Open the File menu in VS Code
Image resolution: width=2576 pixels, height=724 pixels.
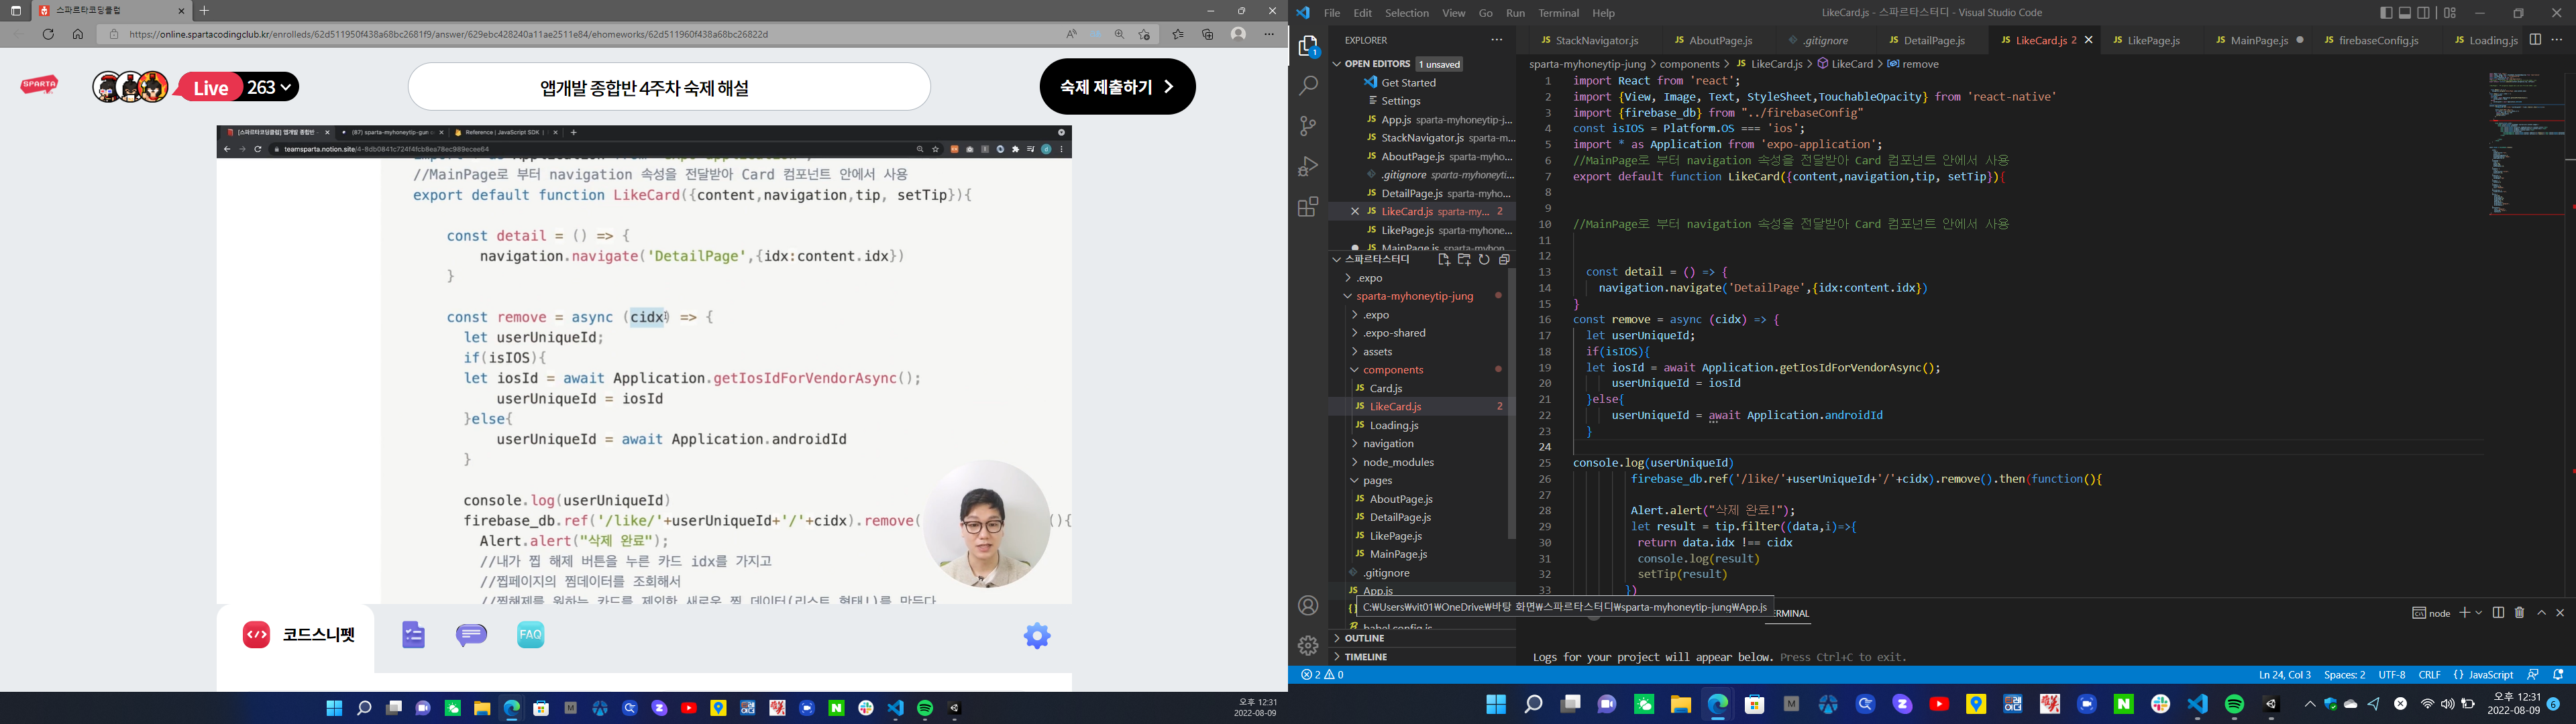1332,13
